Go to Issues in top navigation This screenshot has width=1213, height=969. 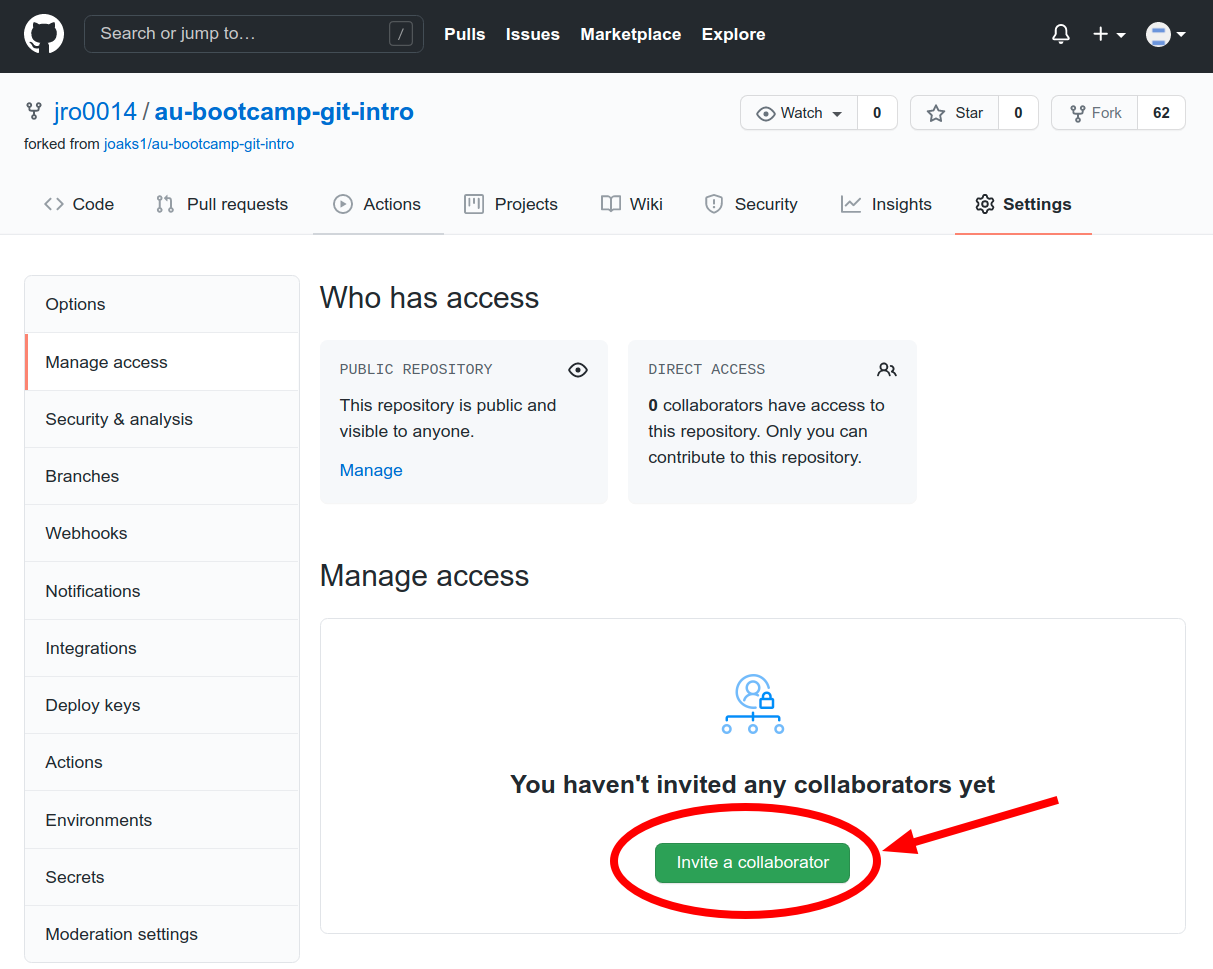pyautogui.click(x=533, y=34)
